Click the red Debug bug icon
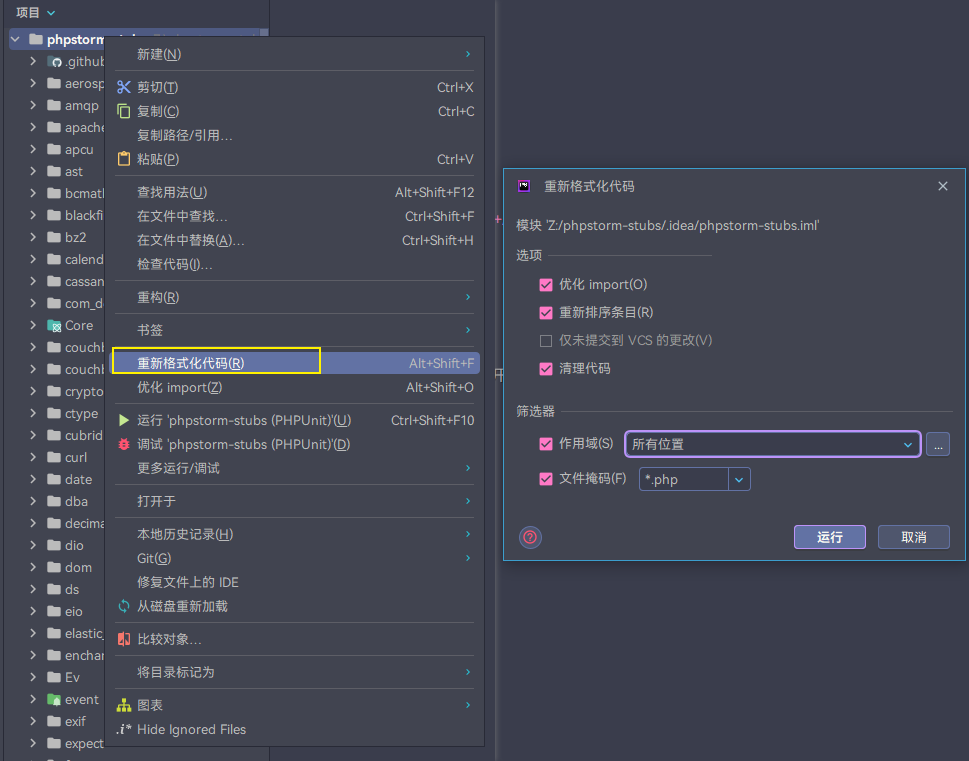 point(124,444)
